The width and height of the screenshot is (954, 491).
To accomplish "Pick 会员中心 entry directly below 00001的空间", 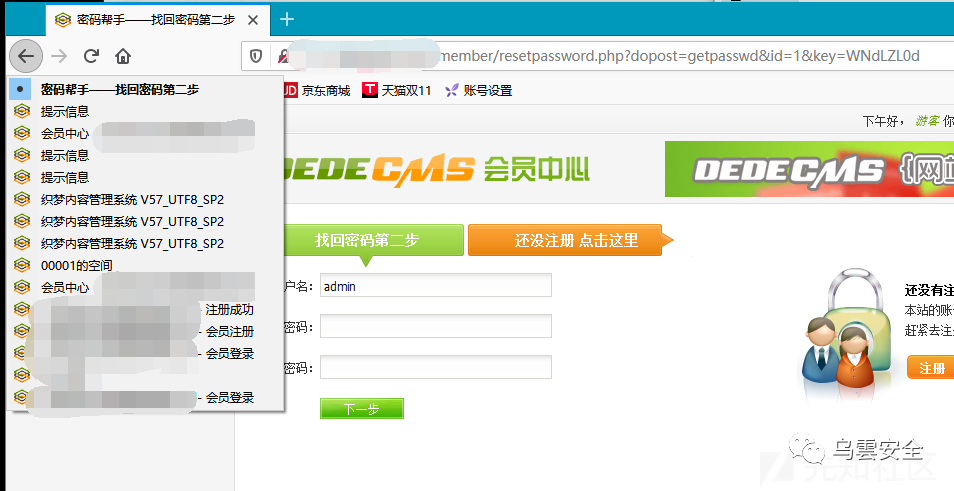I will pos(145,287).
